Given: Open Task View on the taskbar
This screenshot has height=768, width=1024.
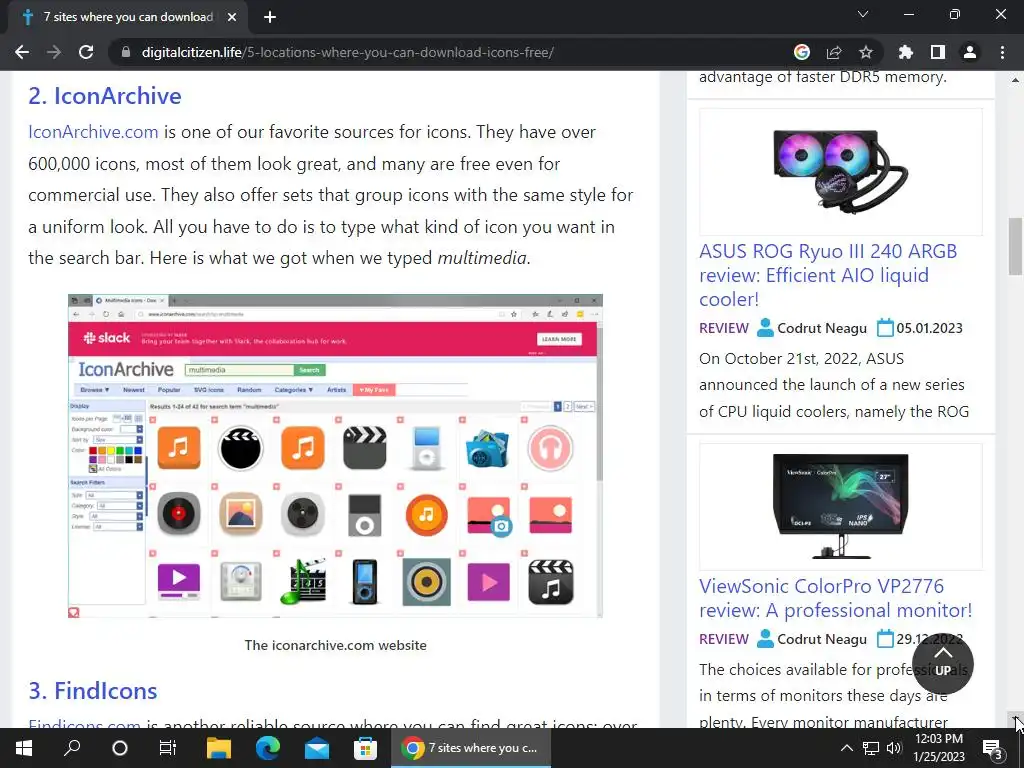Looking at the screenshot, I should point(168,748).
